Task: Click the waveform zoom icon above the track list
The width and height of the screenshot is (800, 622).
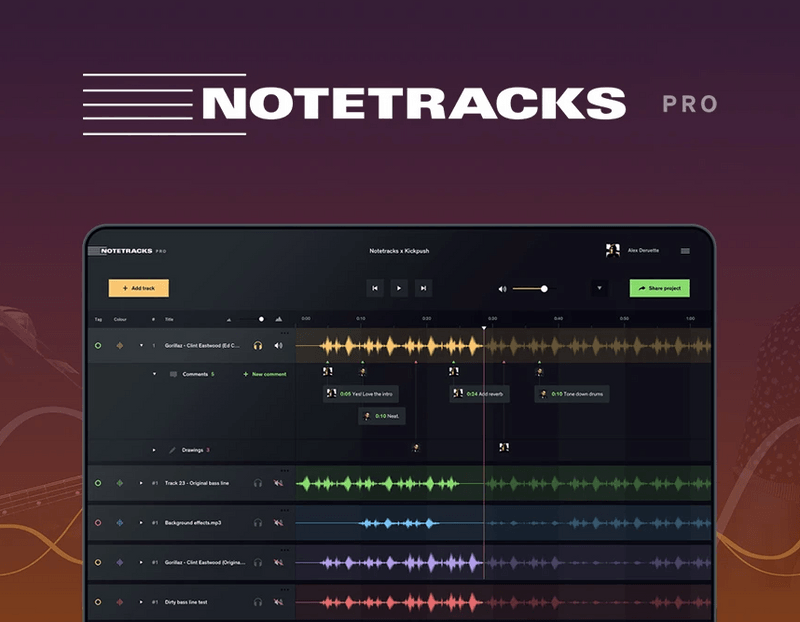Action: [x=277, y=320]
